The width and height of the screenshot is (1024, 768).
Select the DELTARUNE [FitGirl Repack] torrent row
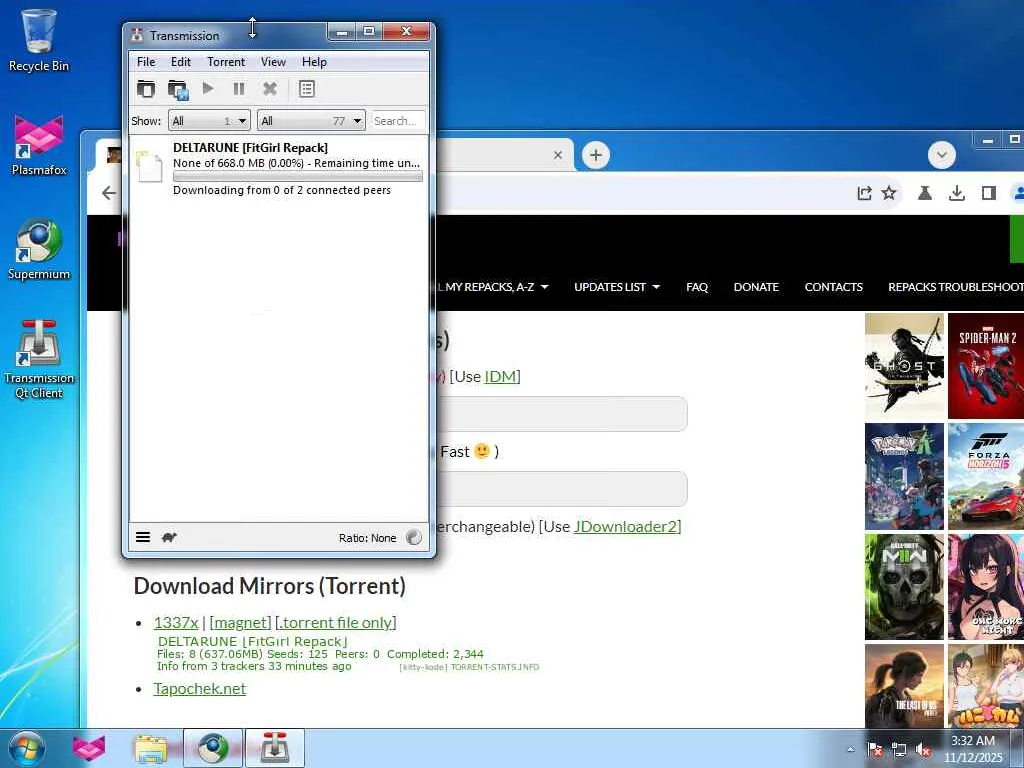[x=279, y=168]
